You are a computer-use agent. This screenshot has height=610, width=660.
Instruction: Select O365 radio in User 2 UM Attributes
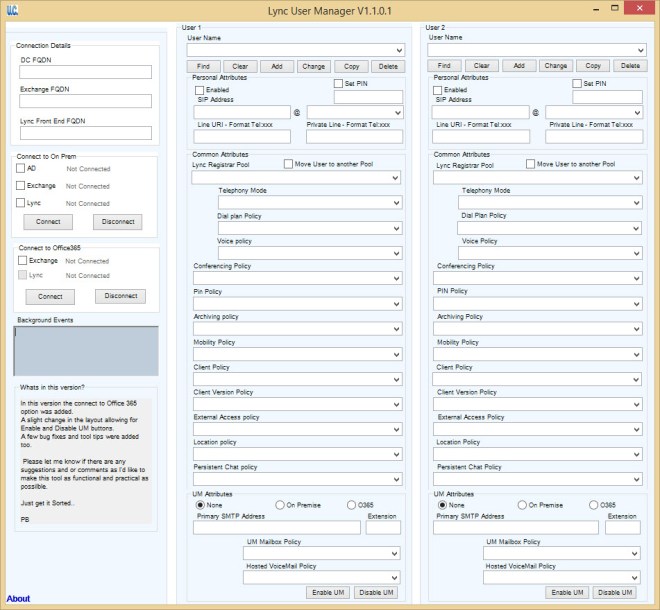(x=594, y=505)
